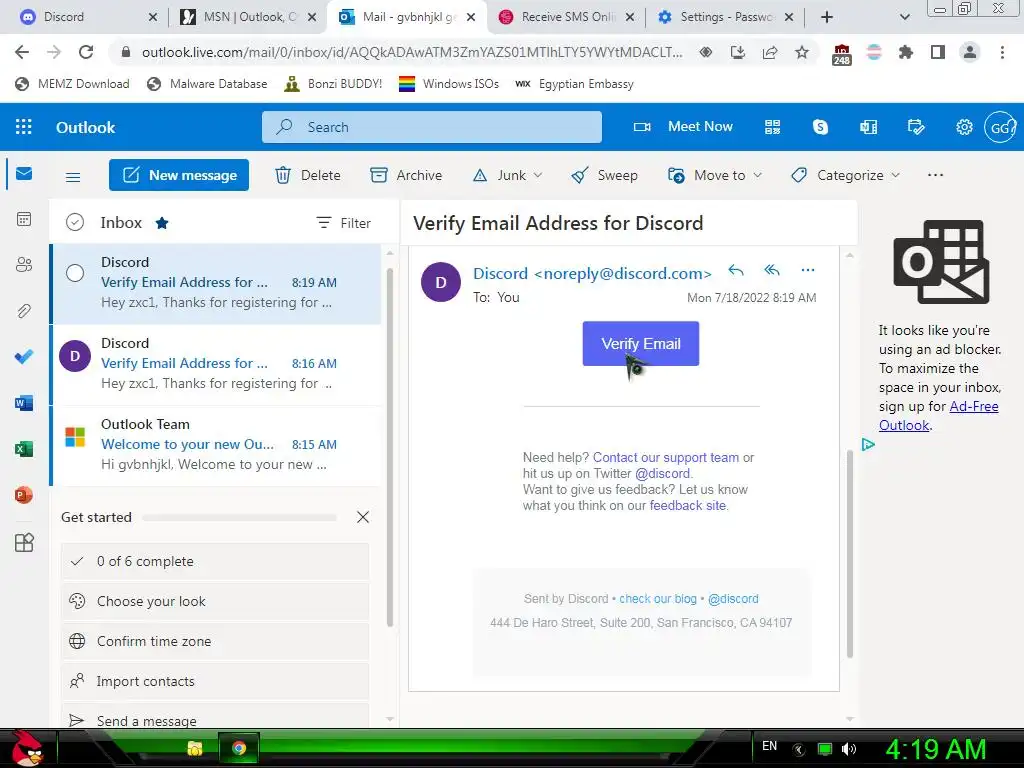This screenshot has height=768, width=1024.
Task: Toggle Inbox favorite star
Action: pyautogui.click(x=162, y=223)
